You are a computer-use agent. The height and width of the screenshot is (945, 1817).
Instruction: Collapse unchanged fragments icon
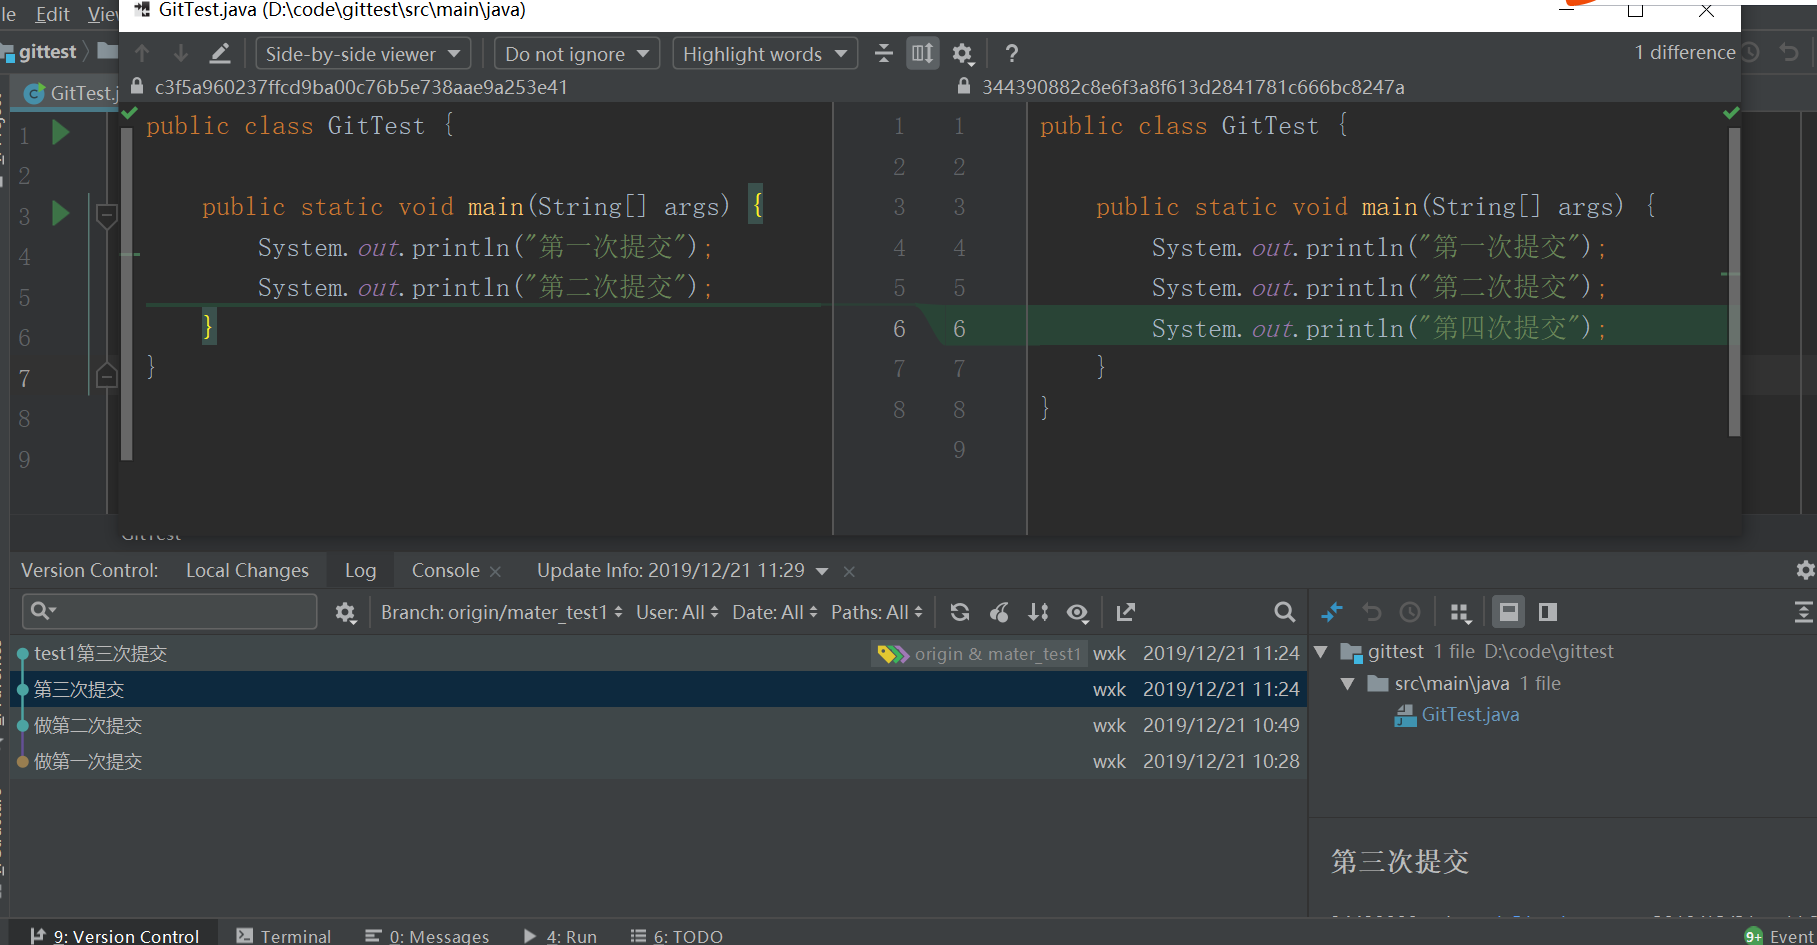(883, 53)
